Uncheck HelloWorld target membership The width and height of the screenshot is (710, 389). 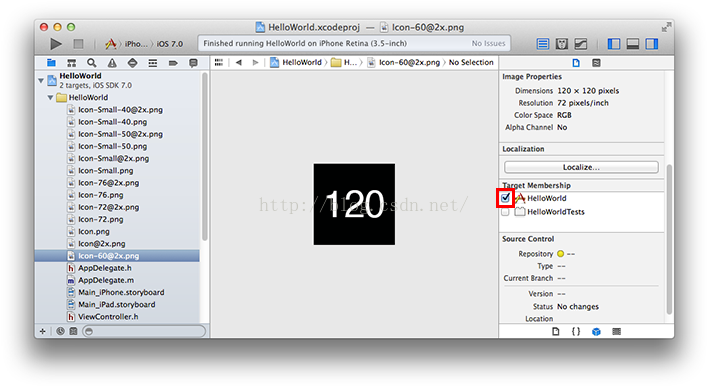click(505, 198)
